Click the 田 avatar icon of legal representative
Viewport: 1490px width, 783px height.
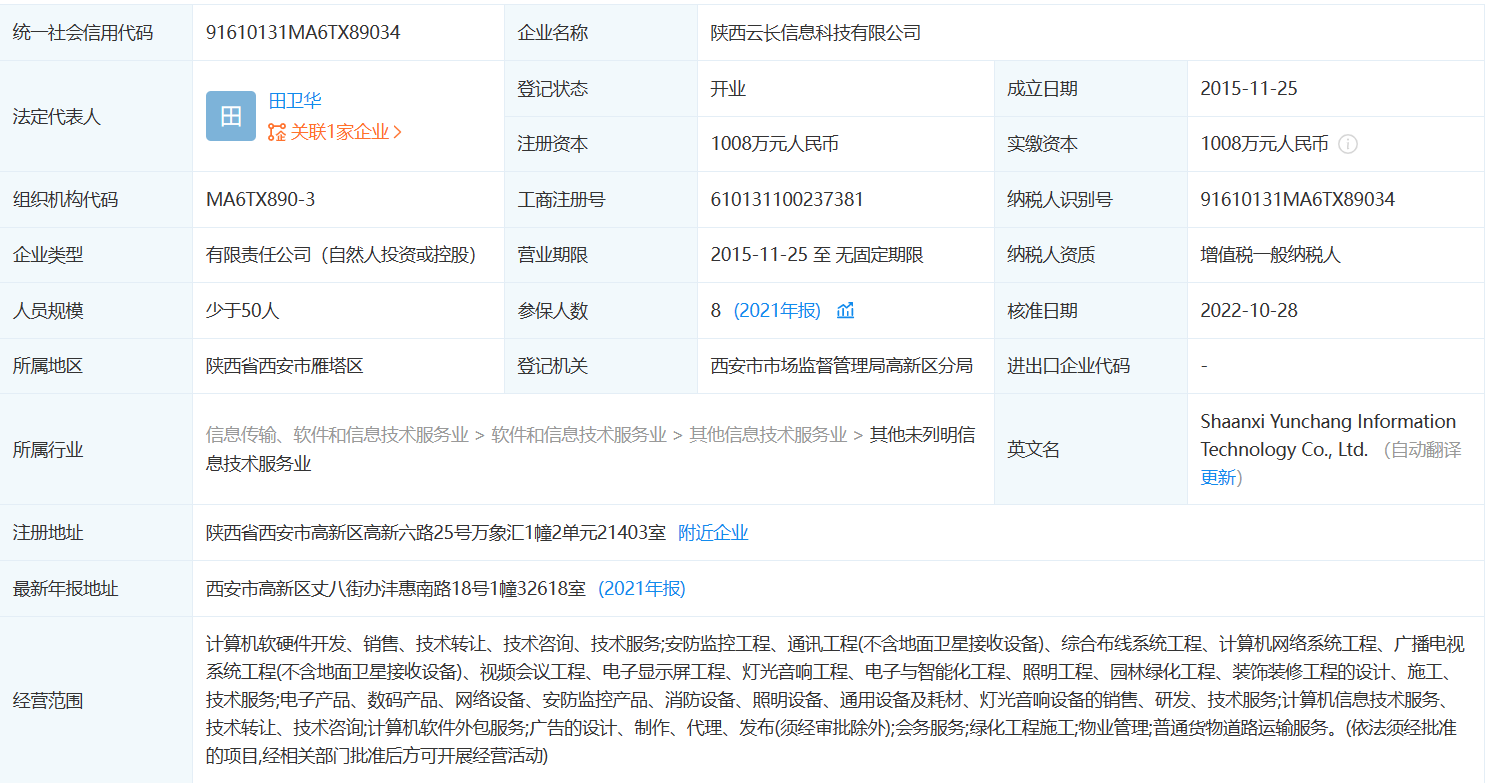pos(231,116)
